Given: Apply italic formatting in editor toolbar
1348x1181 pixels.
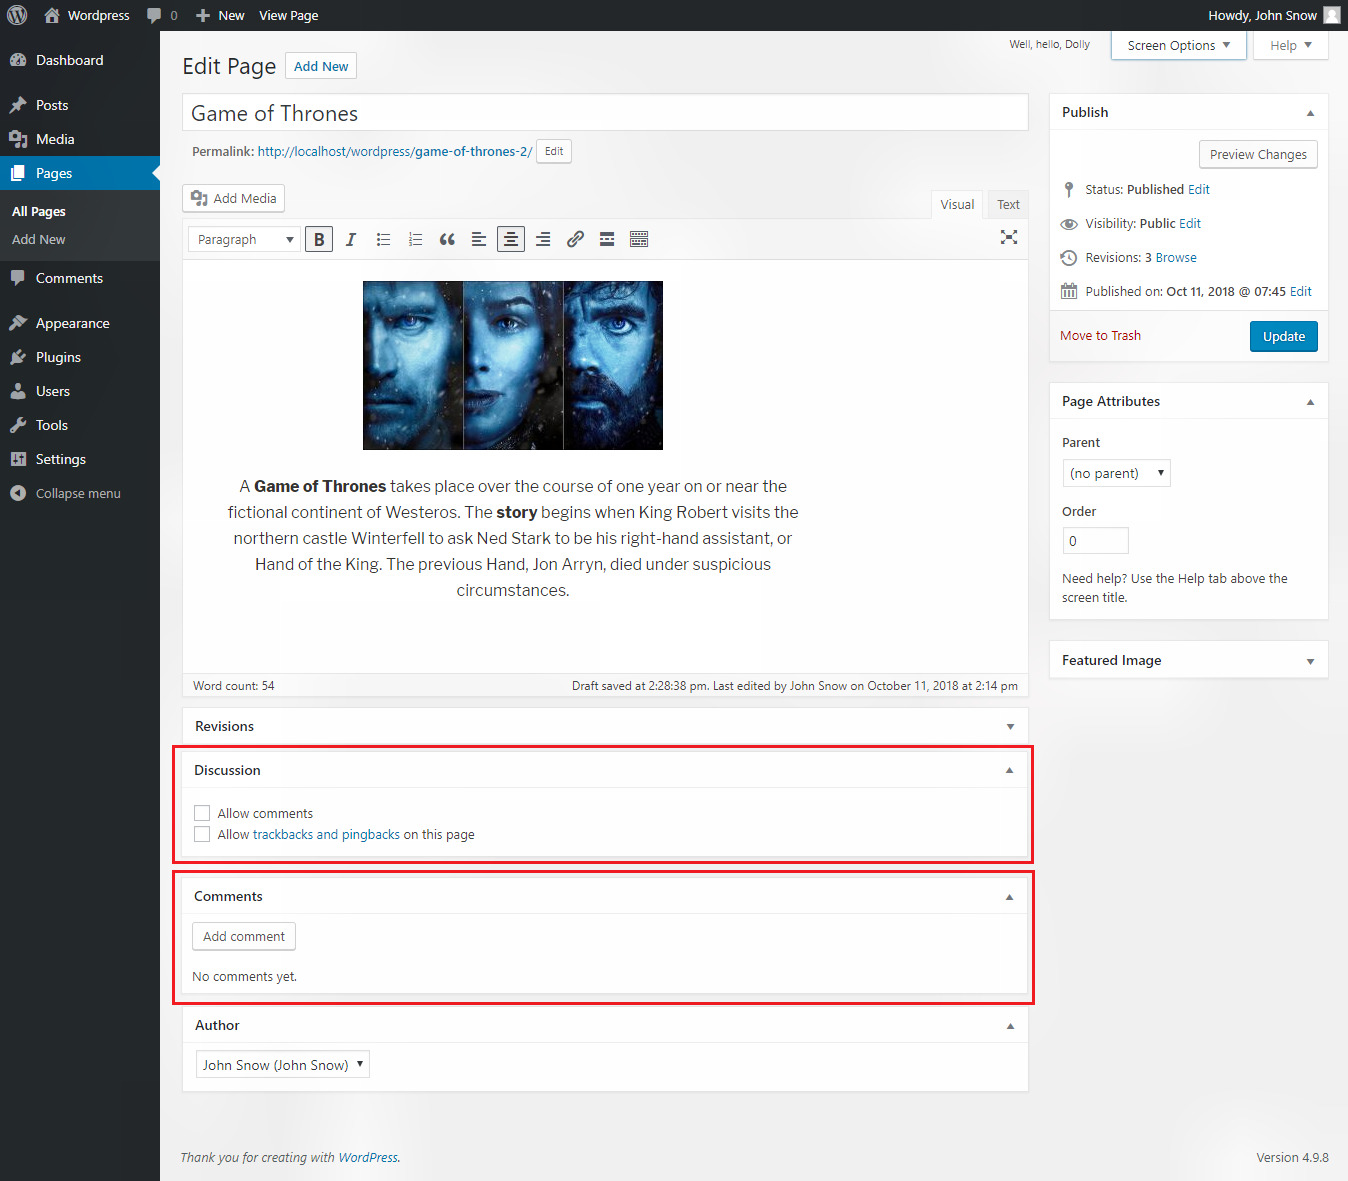Looking at the screenshot, I should click(x=351, y=239).
